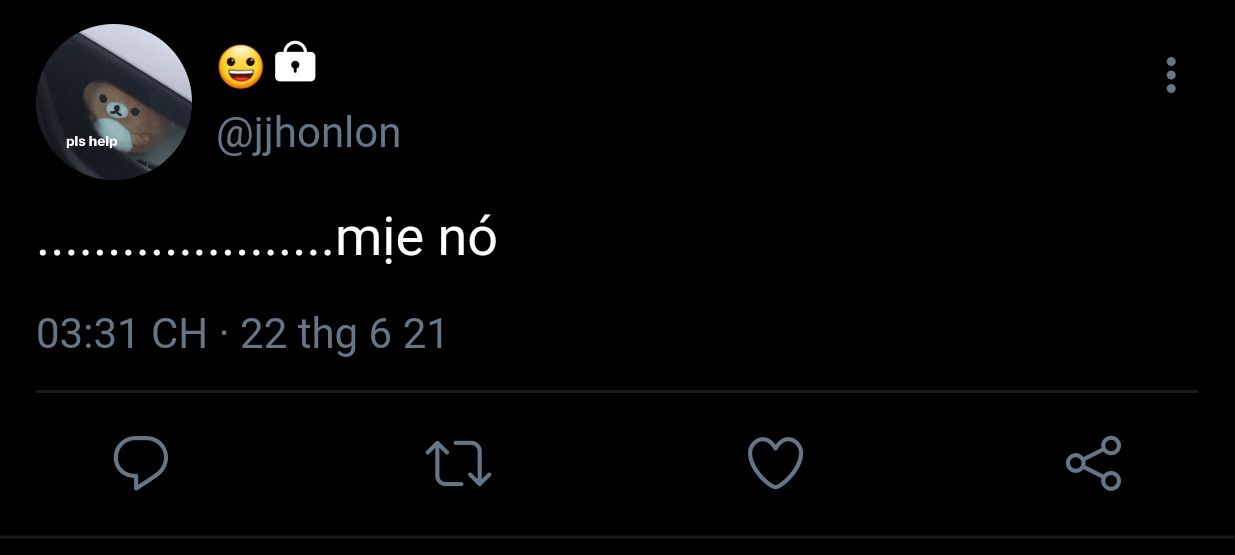Click the "21" year in the timestamp
The height and width of the screenshot is (555, 1235).
425,334
